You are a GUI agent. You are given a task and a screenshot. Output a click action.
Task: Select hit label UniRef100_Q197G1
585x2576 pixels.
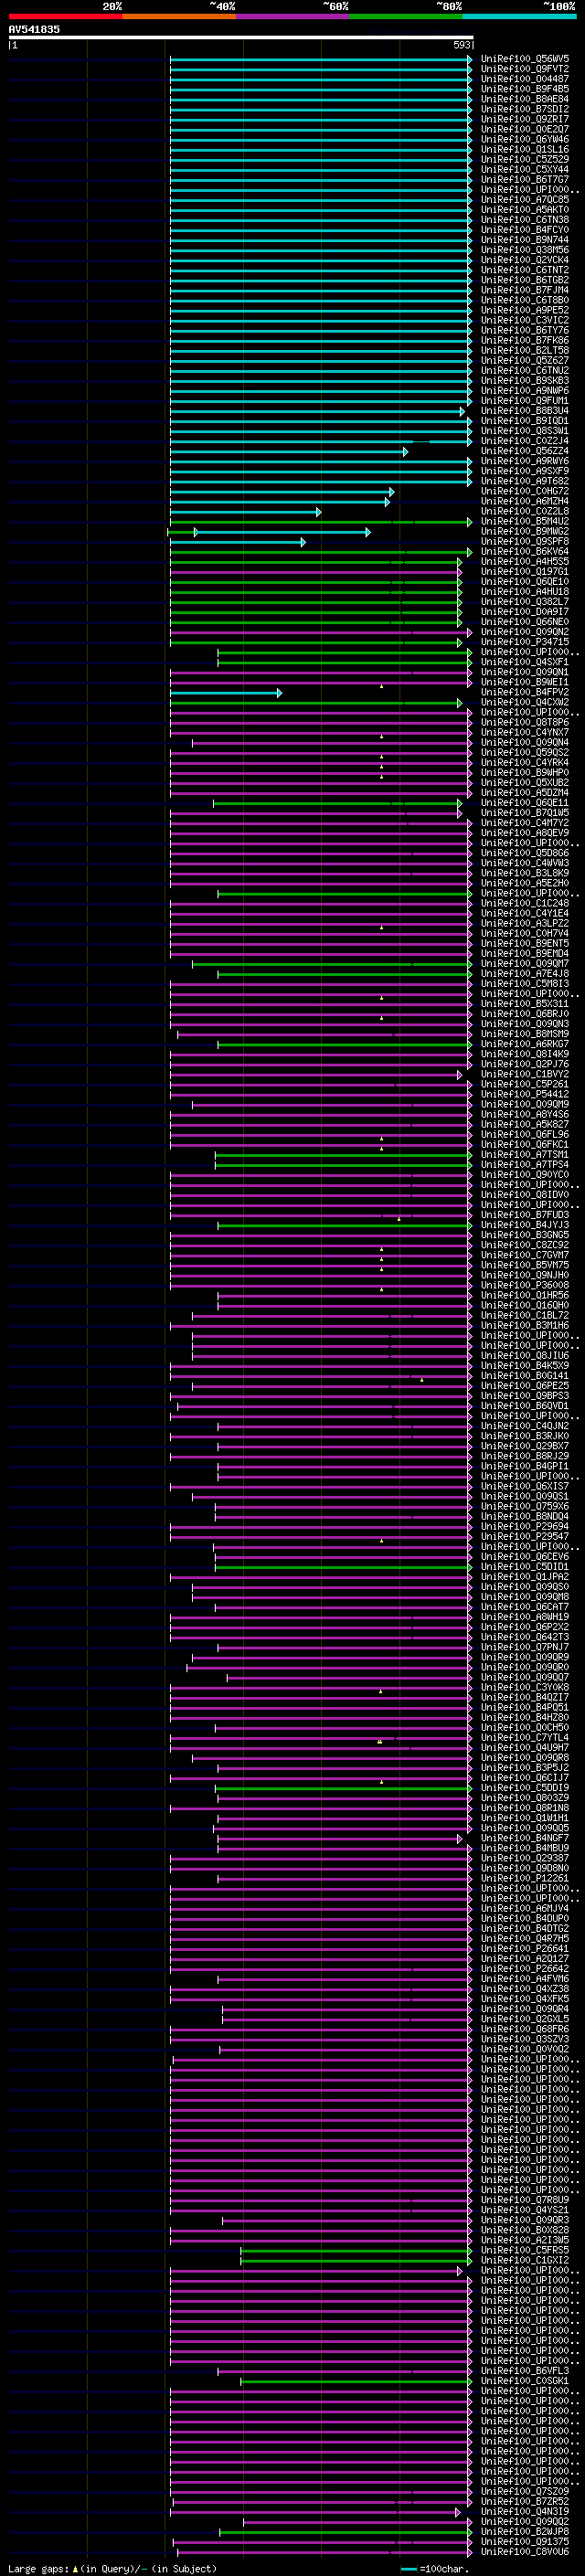525,571
